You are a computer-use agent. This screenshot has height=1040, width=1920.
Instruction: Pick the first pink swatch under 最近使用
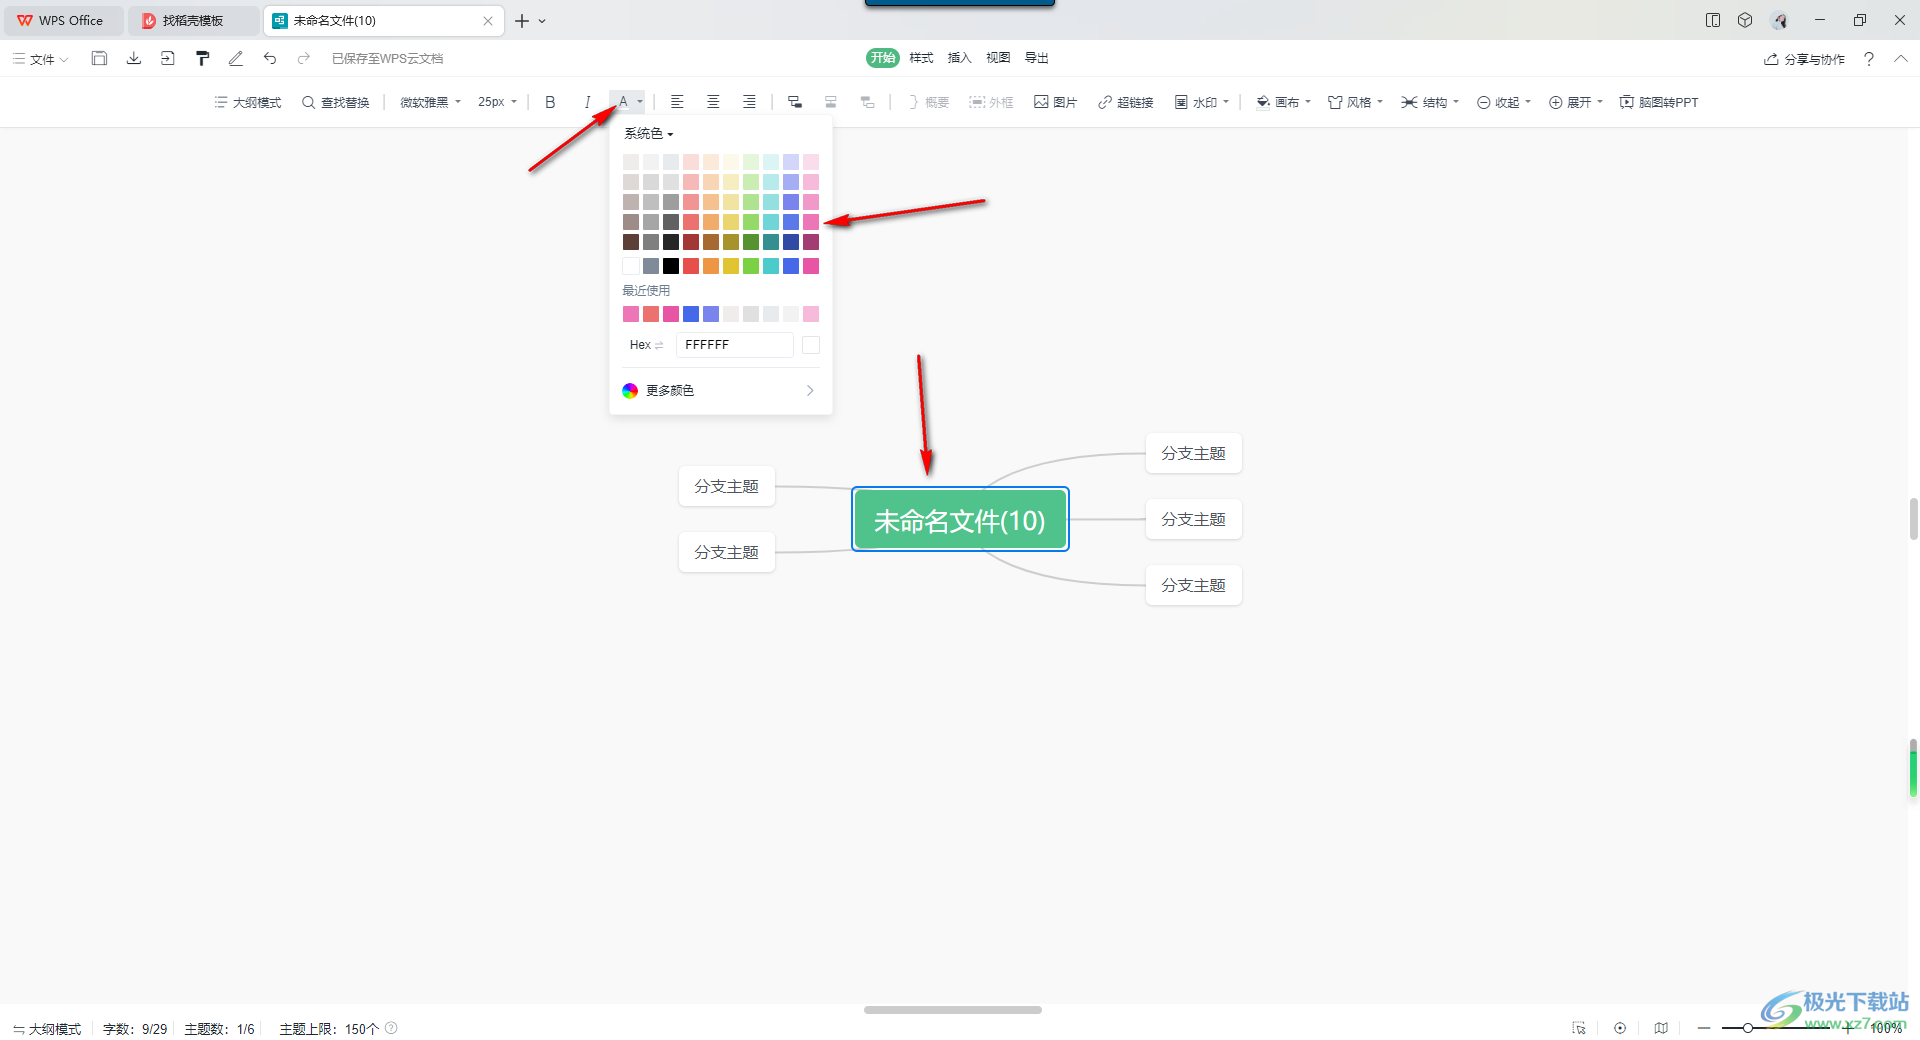tap(631, 314)
